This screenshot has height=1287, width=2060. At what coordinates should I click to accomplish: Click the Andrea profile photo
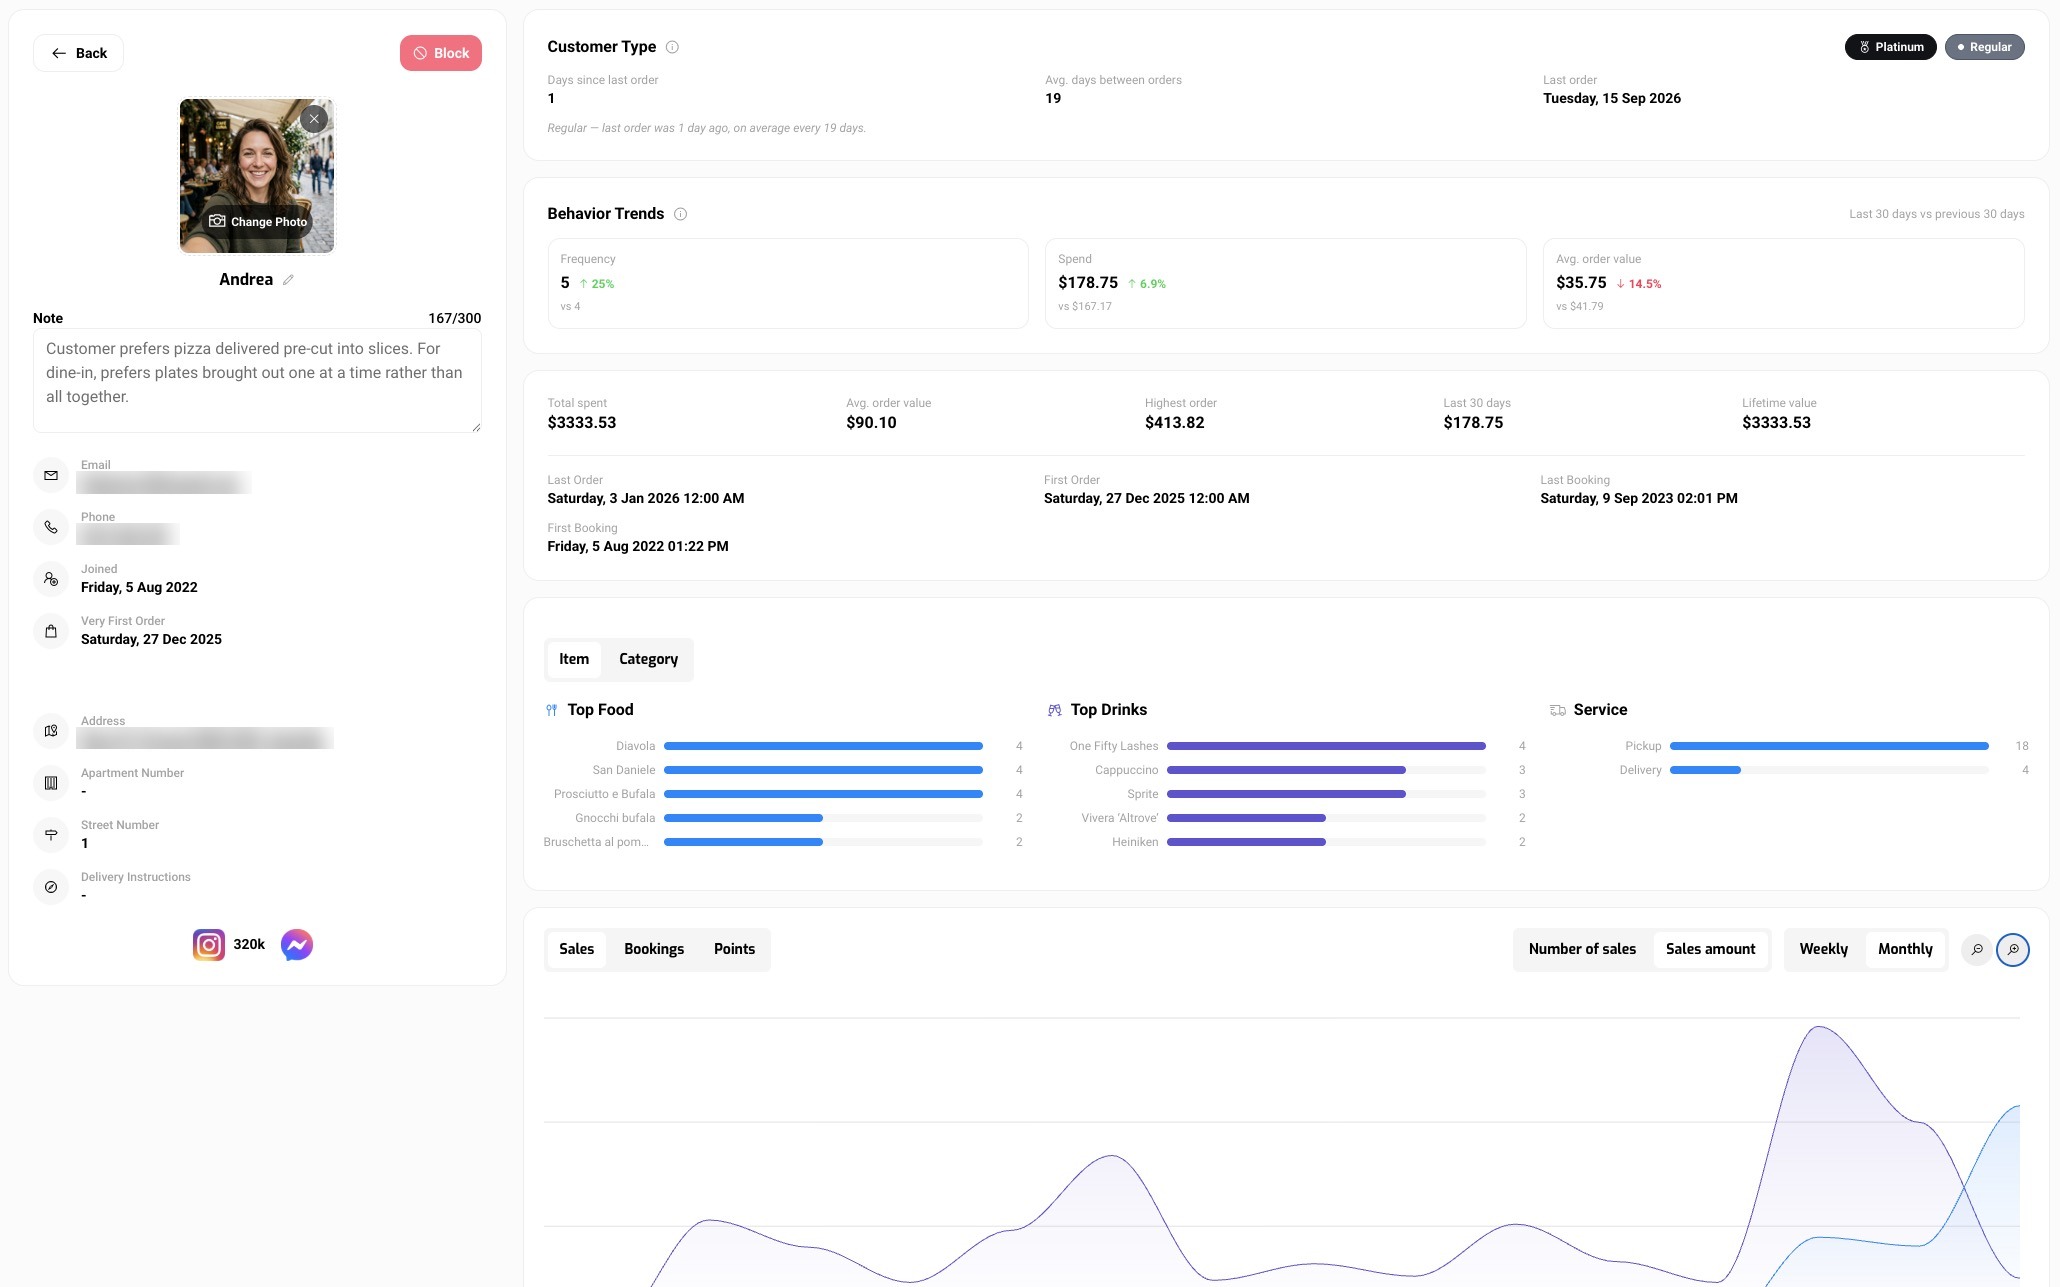coord(257,175)
